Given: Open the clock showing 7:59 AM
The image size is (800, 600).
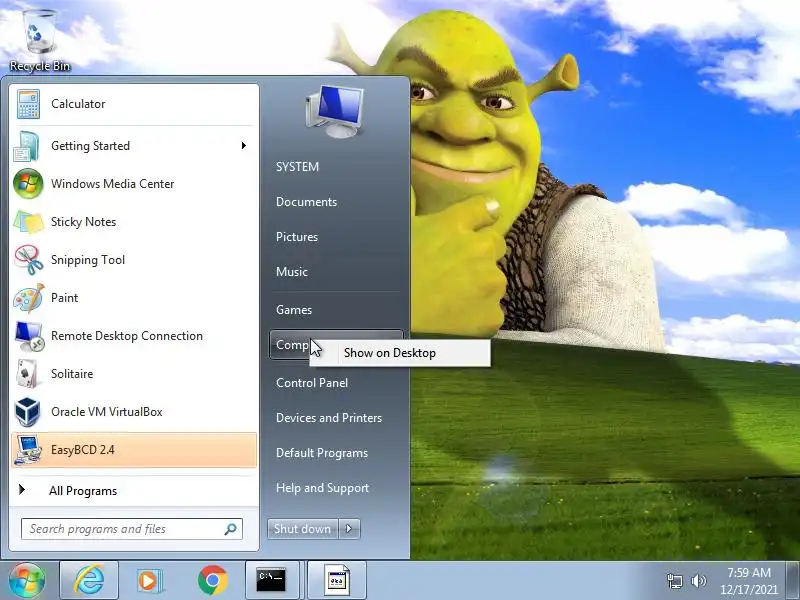Looking at the screenshot, I should [x=748, y=581].
